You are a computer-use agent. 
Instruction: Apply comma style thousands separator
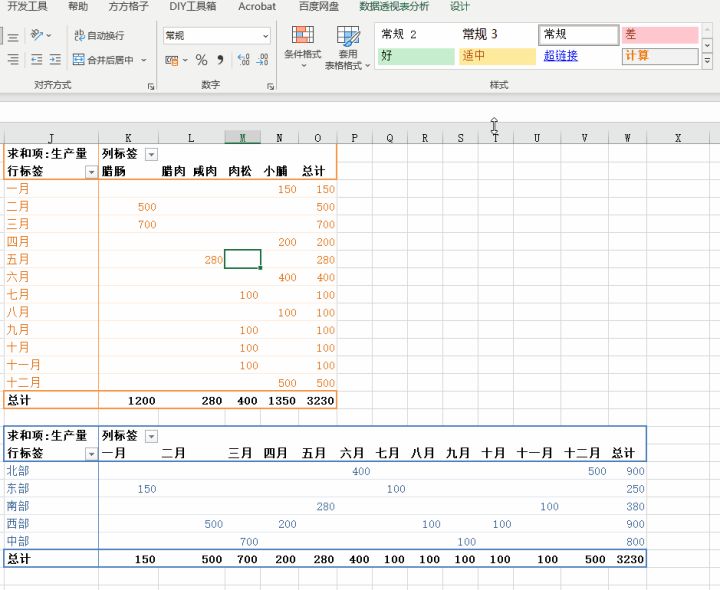point(219,60)
